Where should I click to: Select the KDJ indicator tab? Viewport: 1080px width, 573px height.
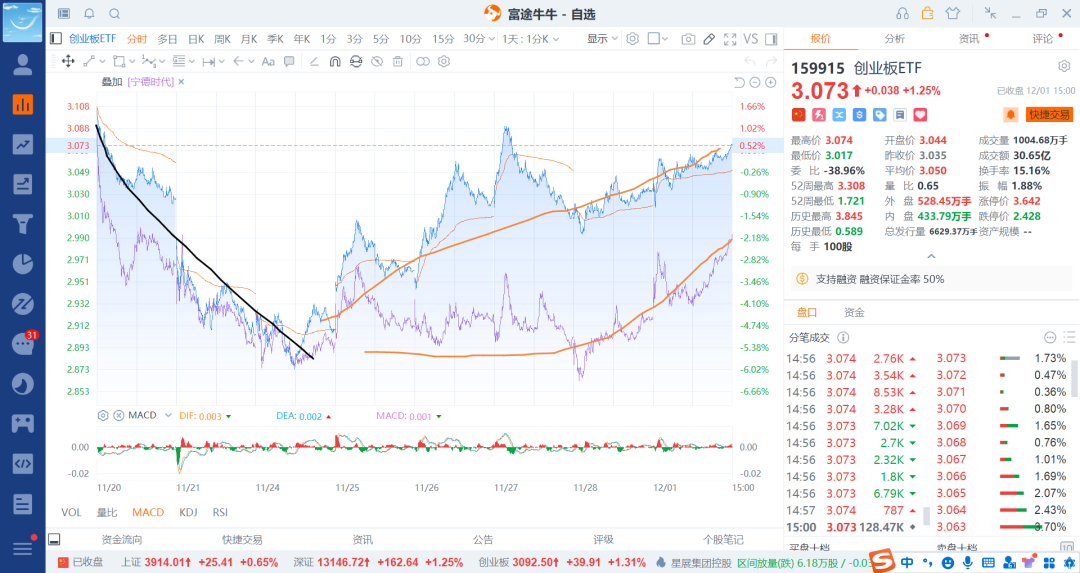tap(188, 512)
